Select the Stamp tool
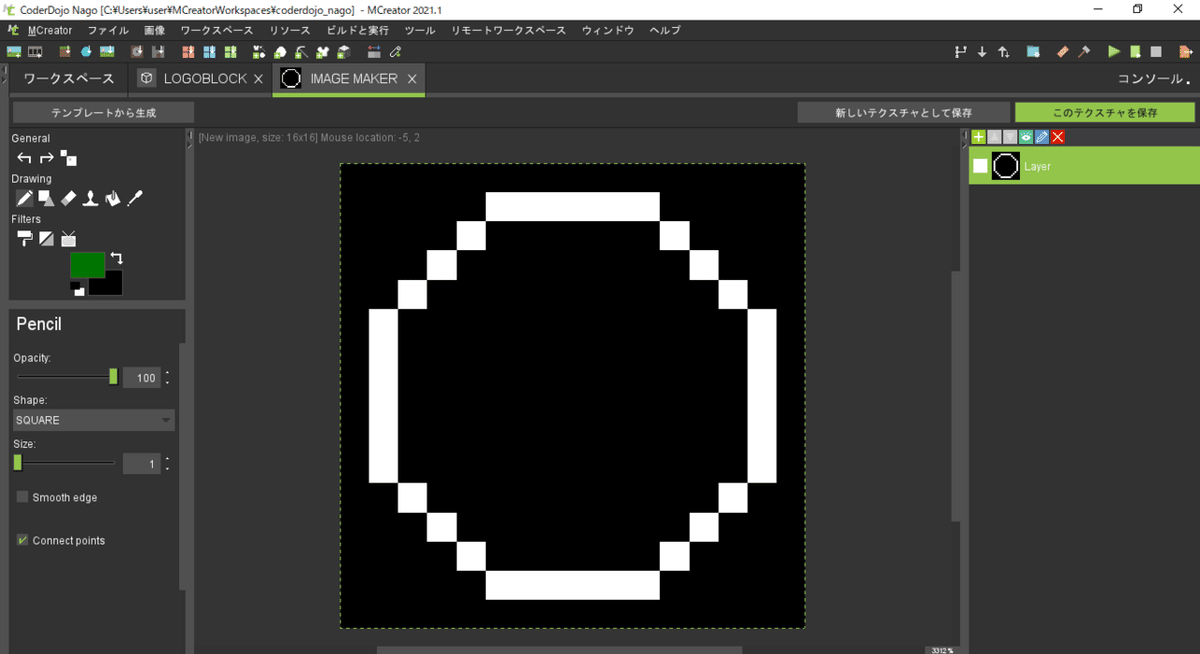Image resolution: width=1200 pixels, height=654 pixels. (x=90, y=198)
